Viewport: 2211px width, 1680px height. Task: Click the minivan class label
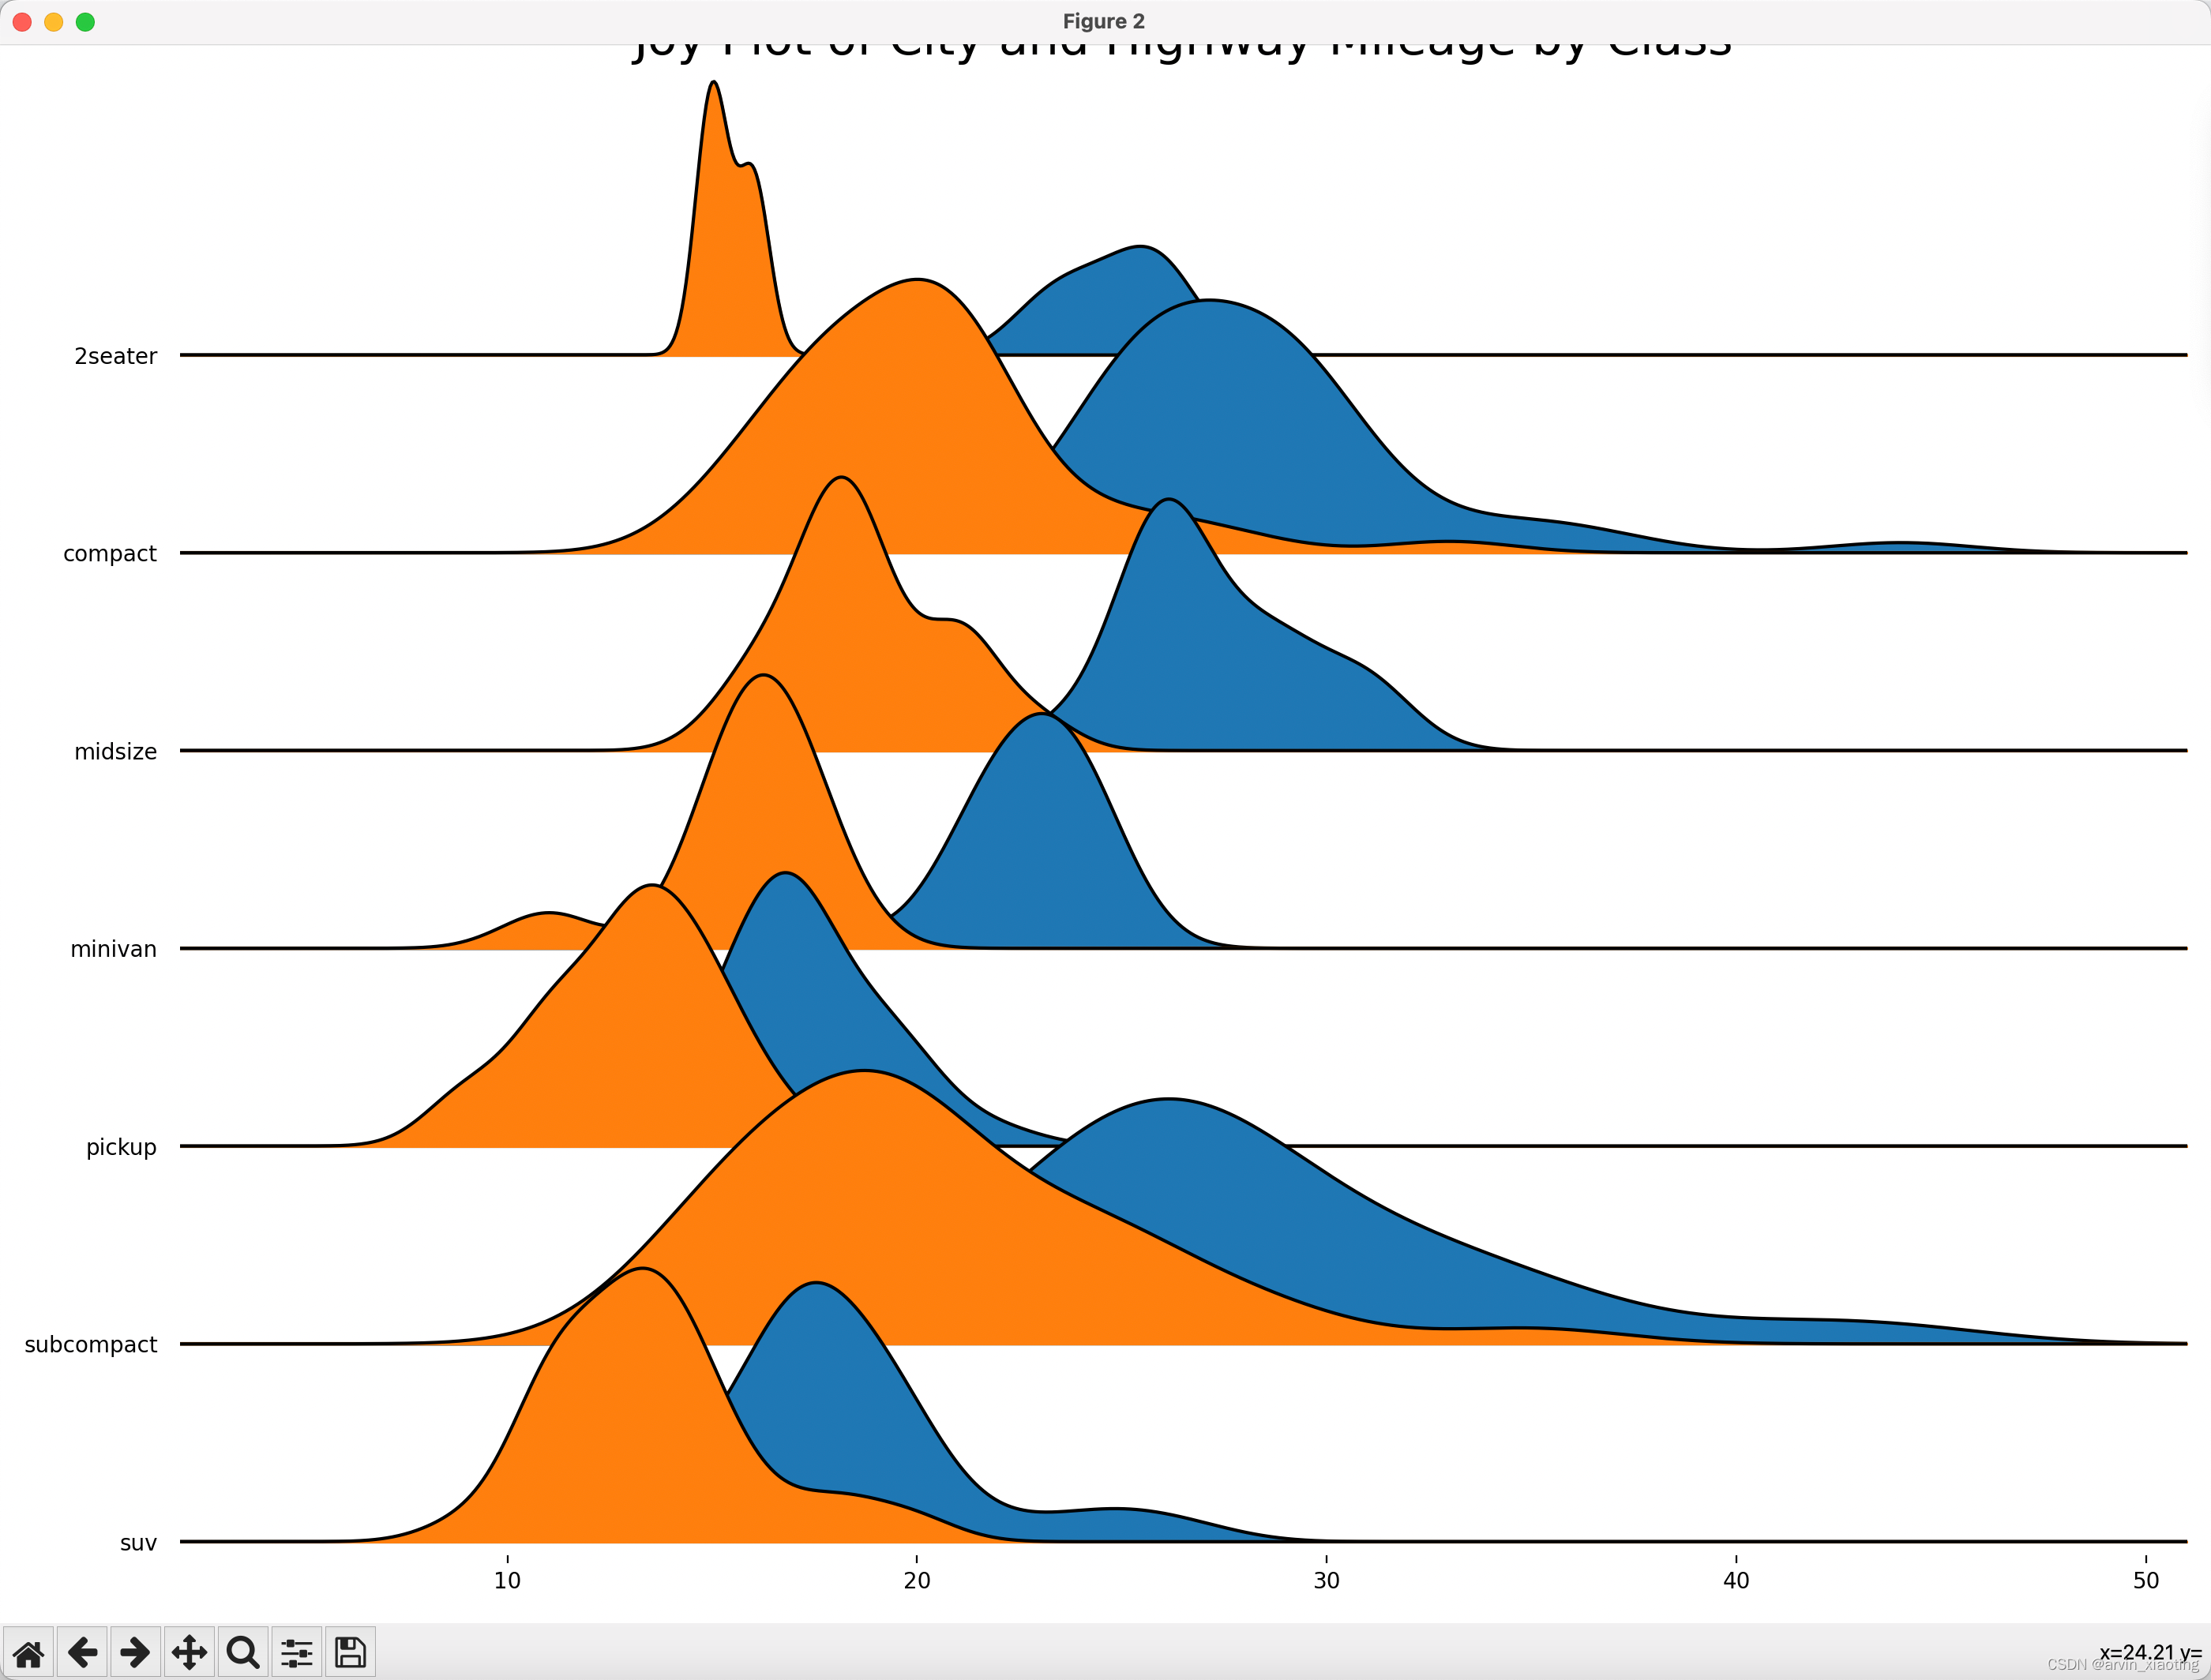113,950
